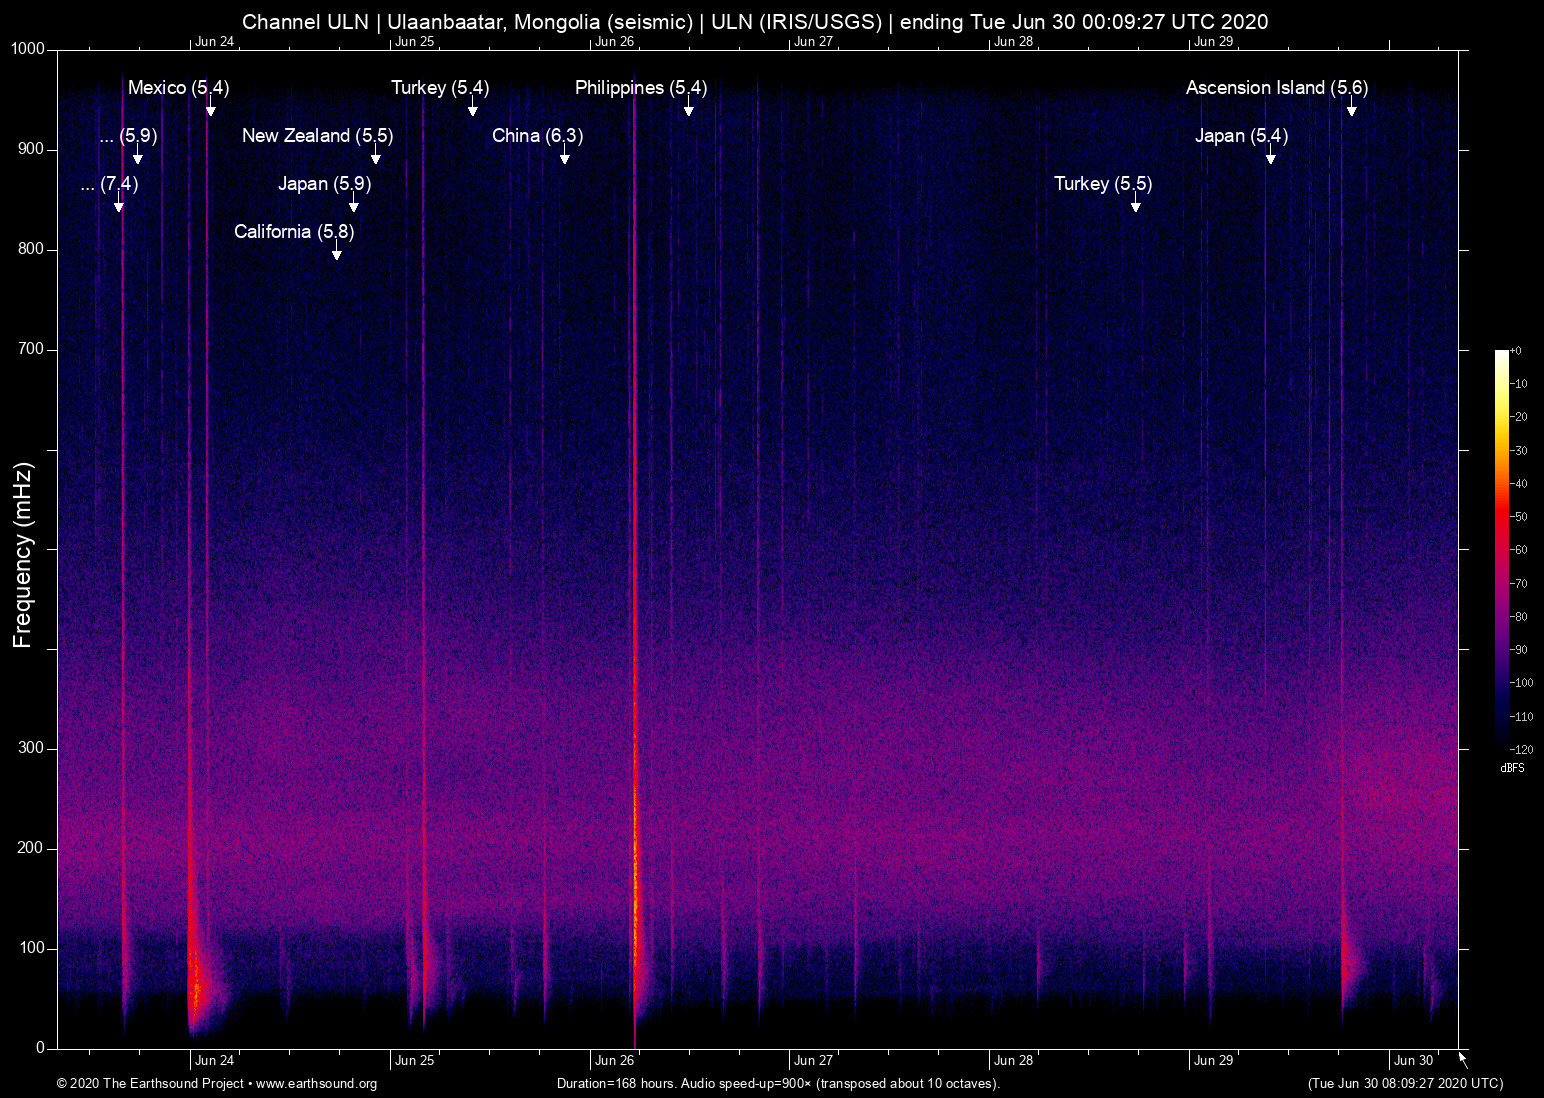Open the www.earthsound.org link

coord(317,1084)
